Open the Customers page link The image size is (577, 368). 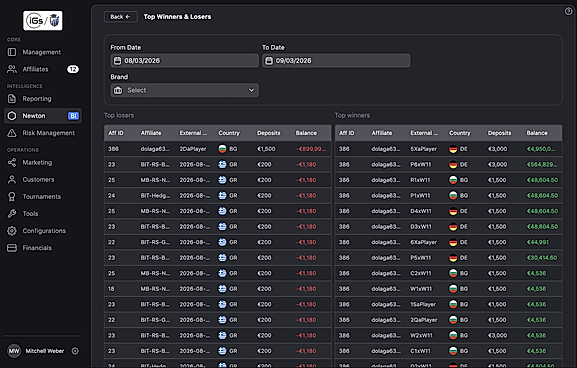coord(43,180)
